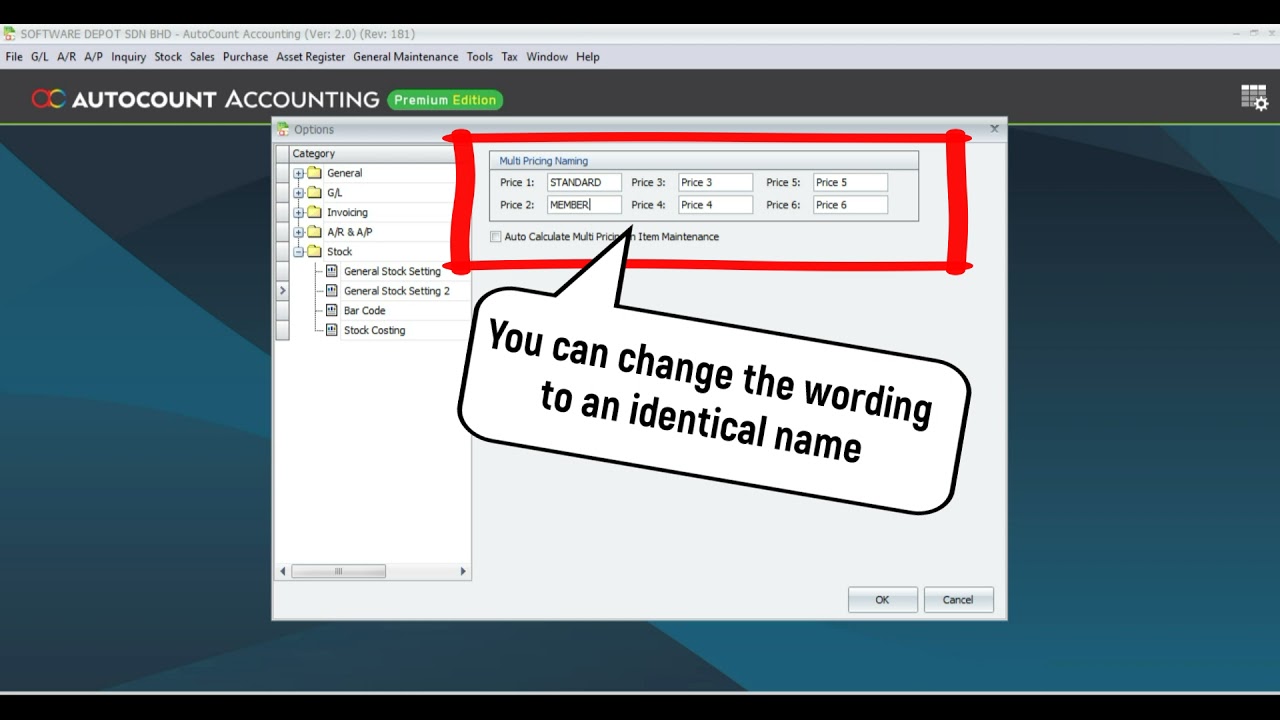Screen dimensions: 1280x720
Task: Select the General folder in Category tree
Action: 344,173
